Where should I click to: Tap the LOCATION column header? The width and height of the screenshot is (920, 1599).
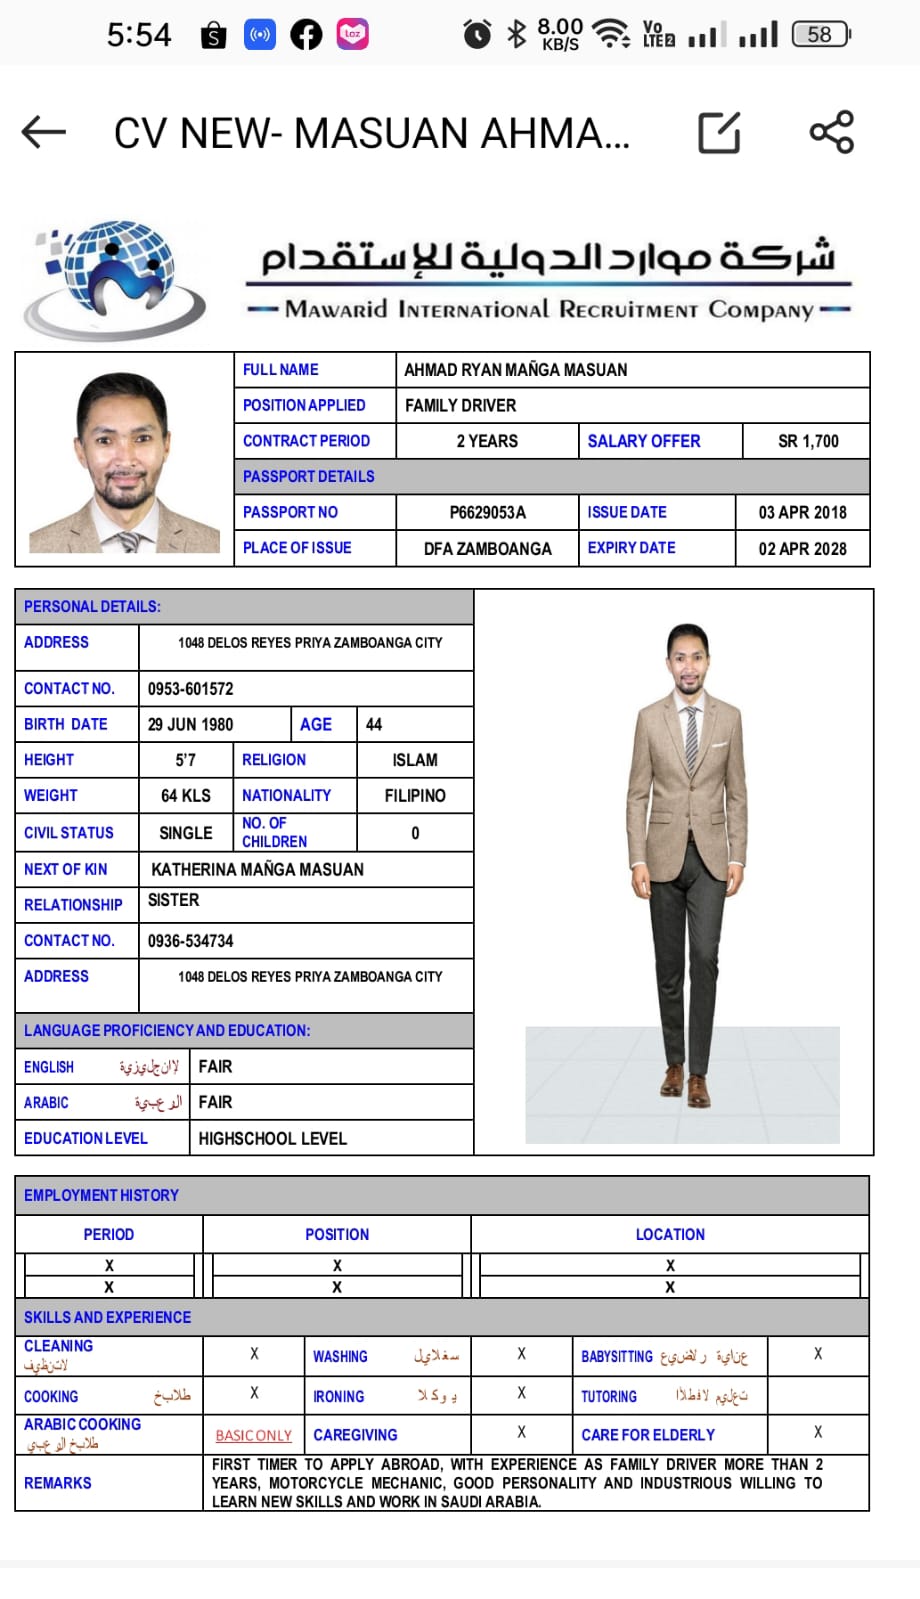(670, 1235)
